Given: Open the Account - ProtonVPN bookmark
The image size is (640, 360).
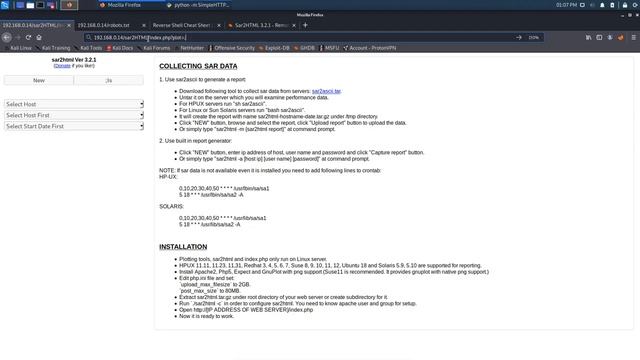Looking at the screenshot, I should [x=370, y=48].
